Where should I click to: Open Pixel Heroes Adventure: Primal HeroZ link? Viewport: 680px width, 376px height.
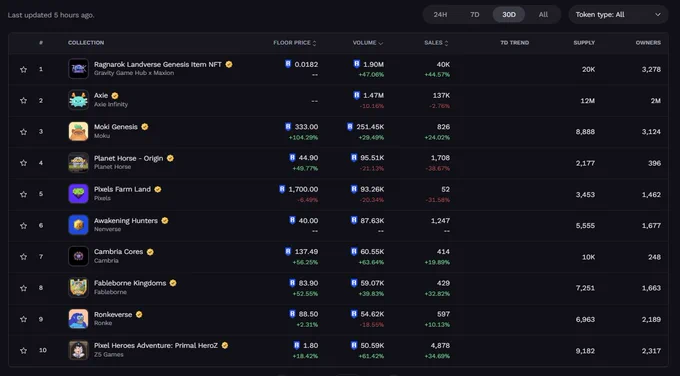[x=156, y=346]
